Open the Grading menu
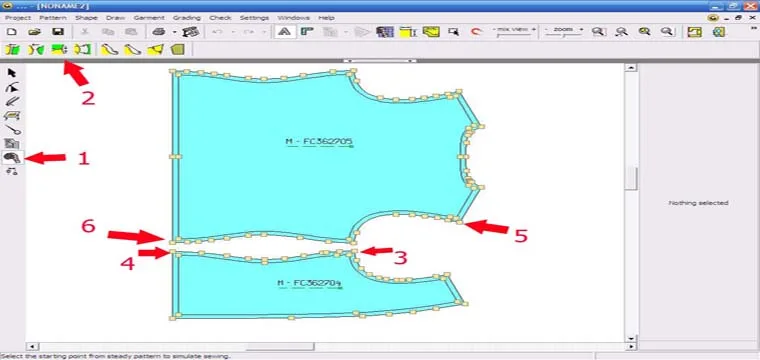 187,18
